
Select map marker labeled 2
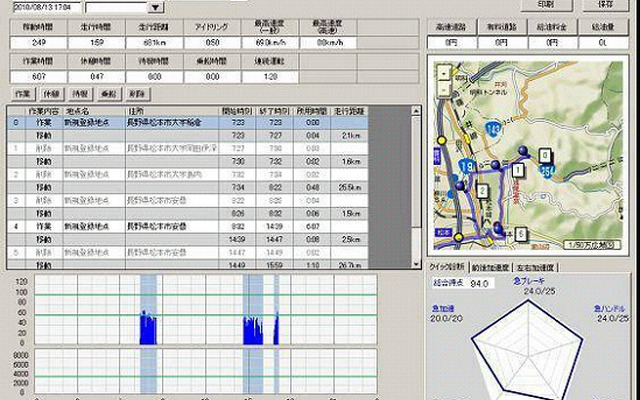tap(482, 191)
